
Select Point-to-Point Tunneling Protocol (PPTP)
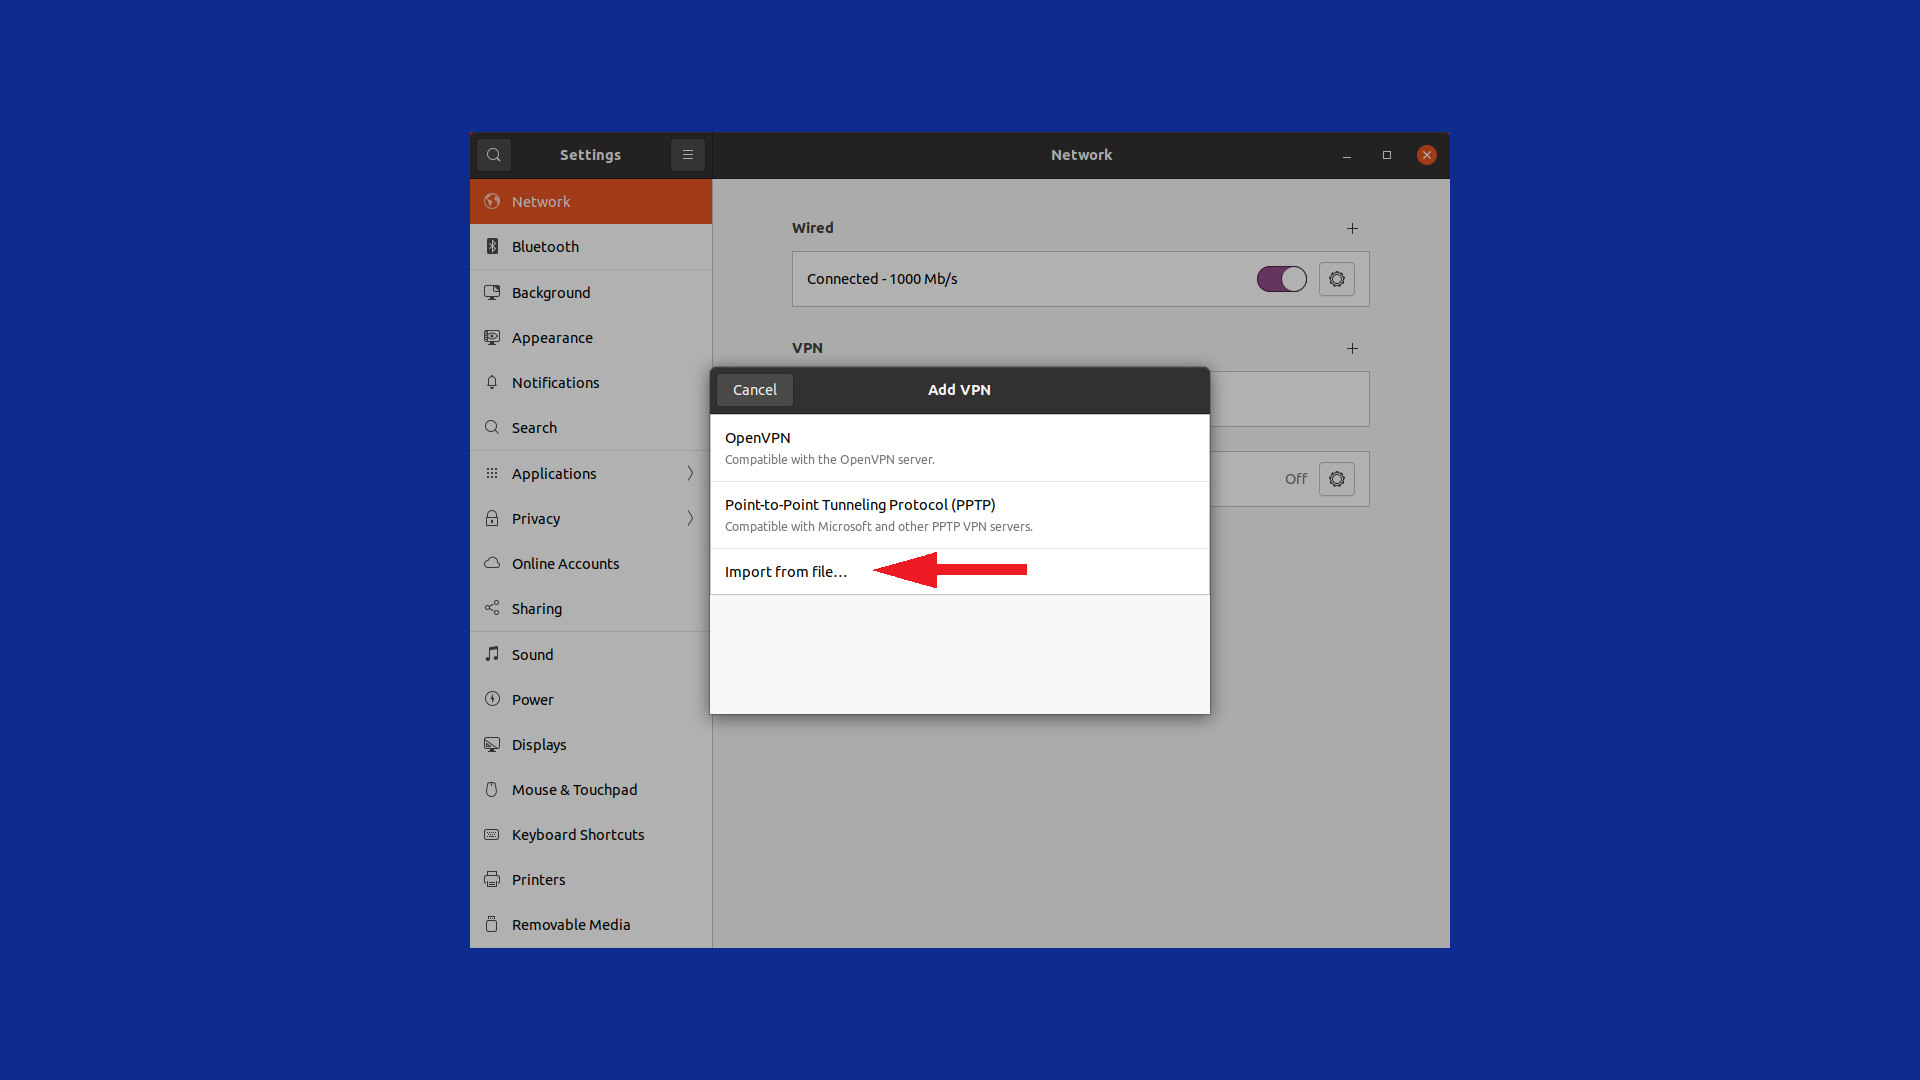(x=959, y=515)
